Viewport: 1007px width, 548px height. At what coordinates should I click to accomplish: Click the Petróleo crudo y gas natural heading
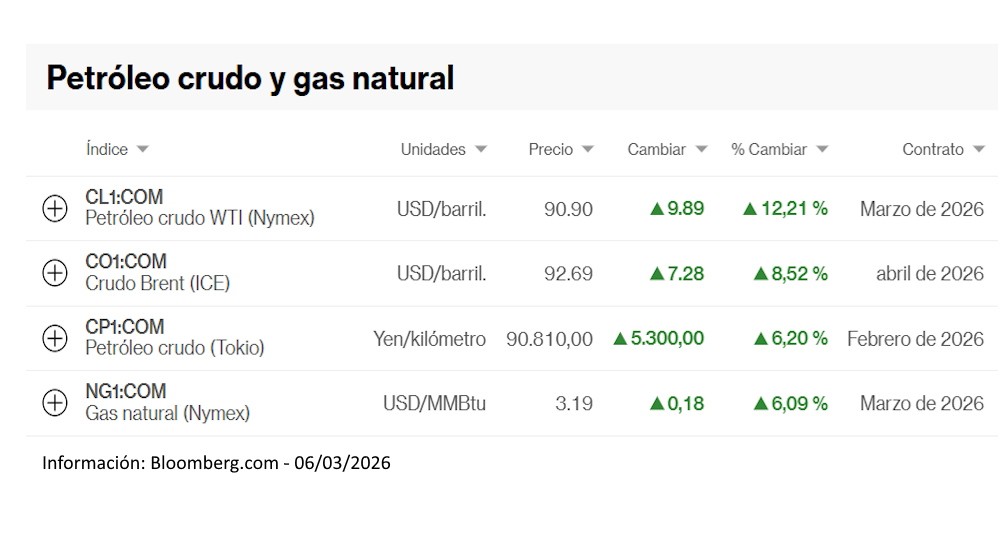250,77
